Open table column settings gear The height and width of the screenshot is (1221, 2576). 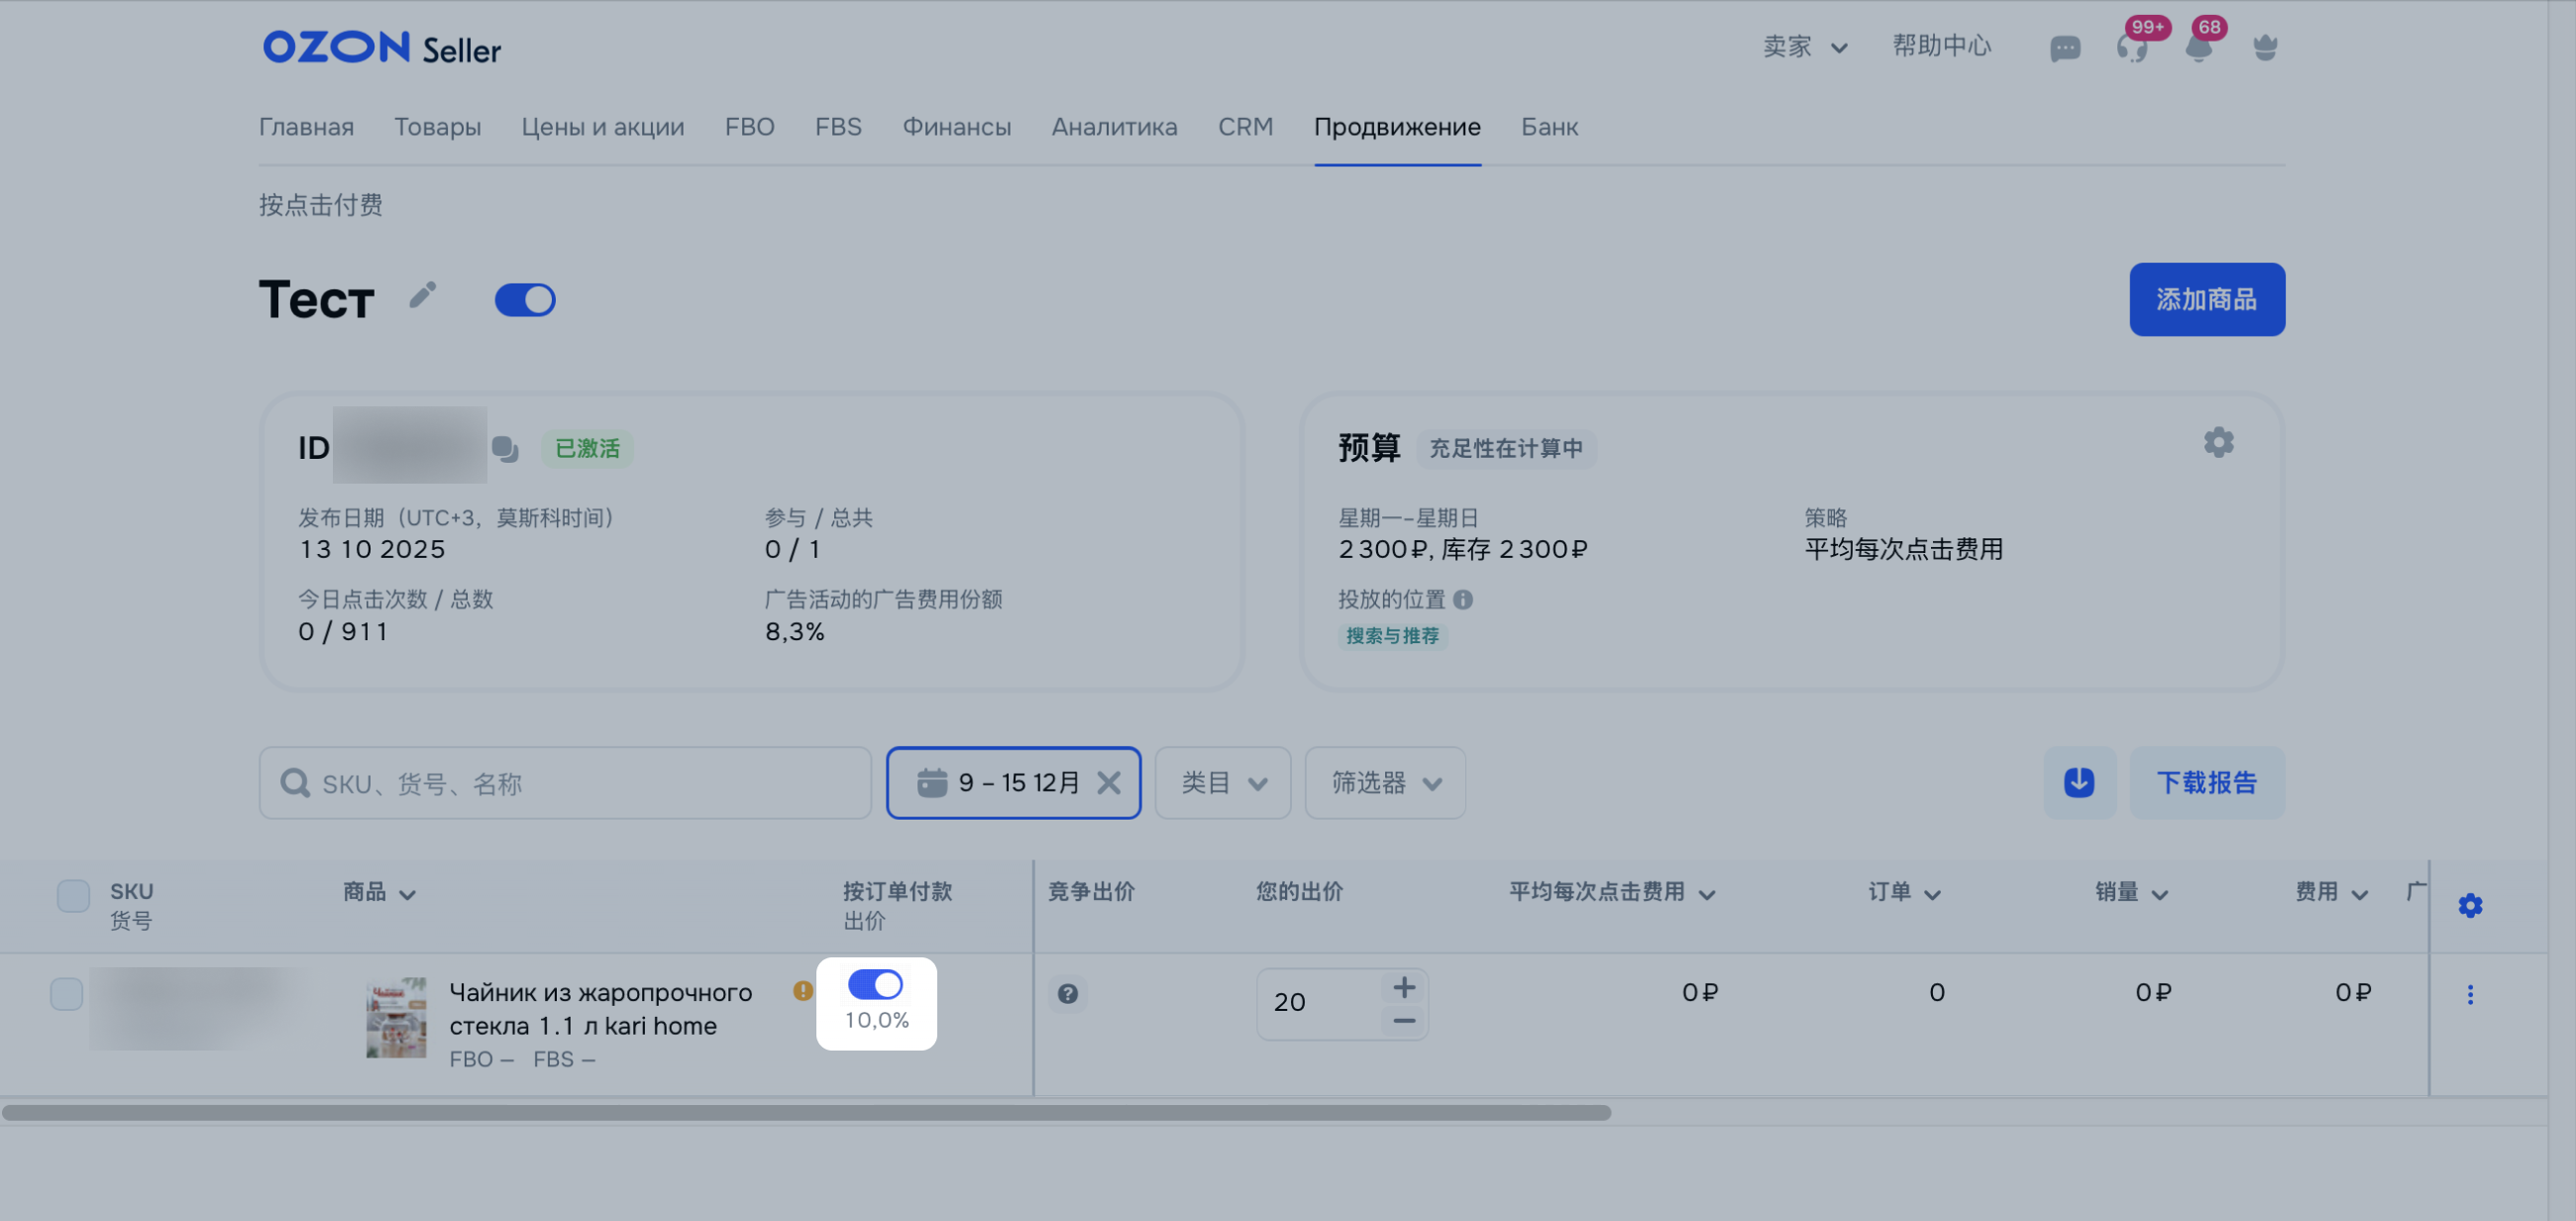tap(2469, 905)
